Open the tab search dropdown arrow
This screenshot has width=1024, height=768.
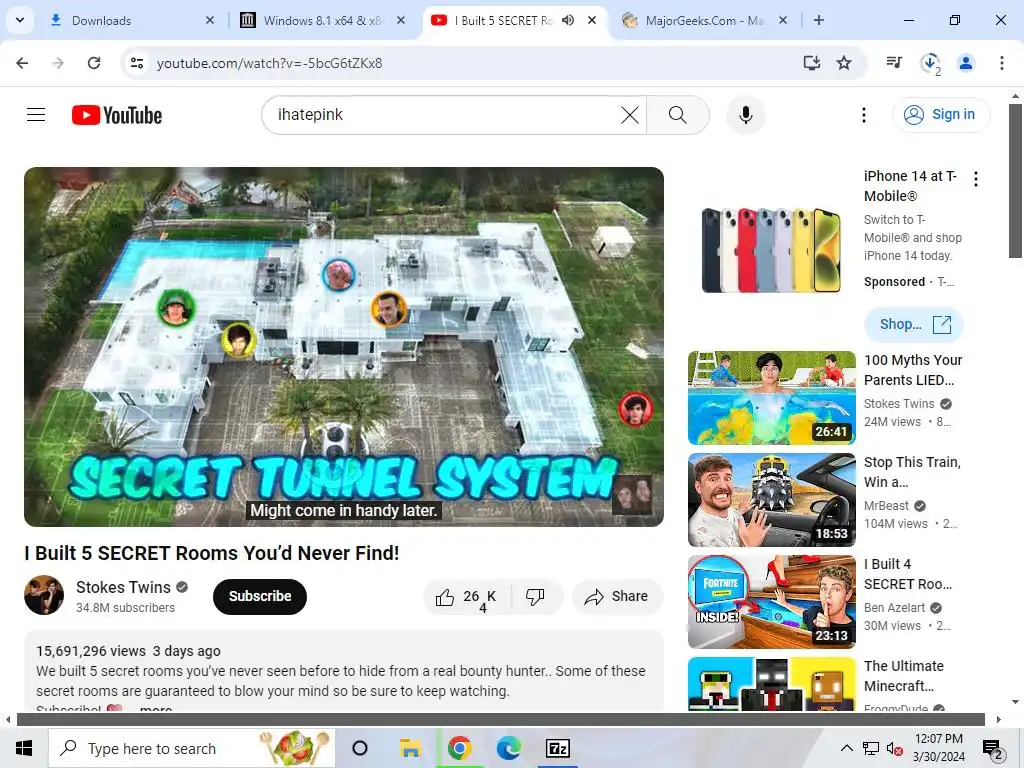[20, 20]
